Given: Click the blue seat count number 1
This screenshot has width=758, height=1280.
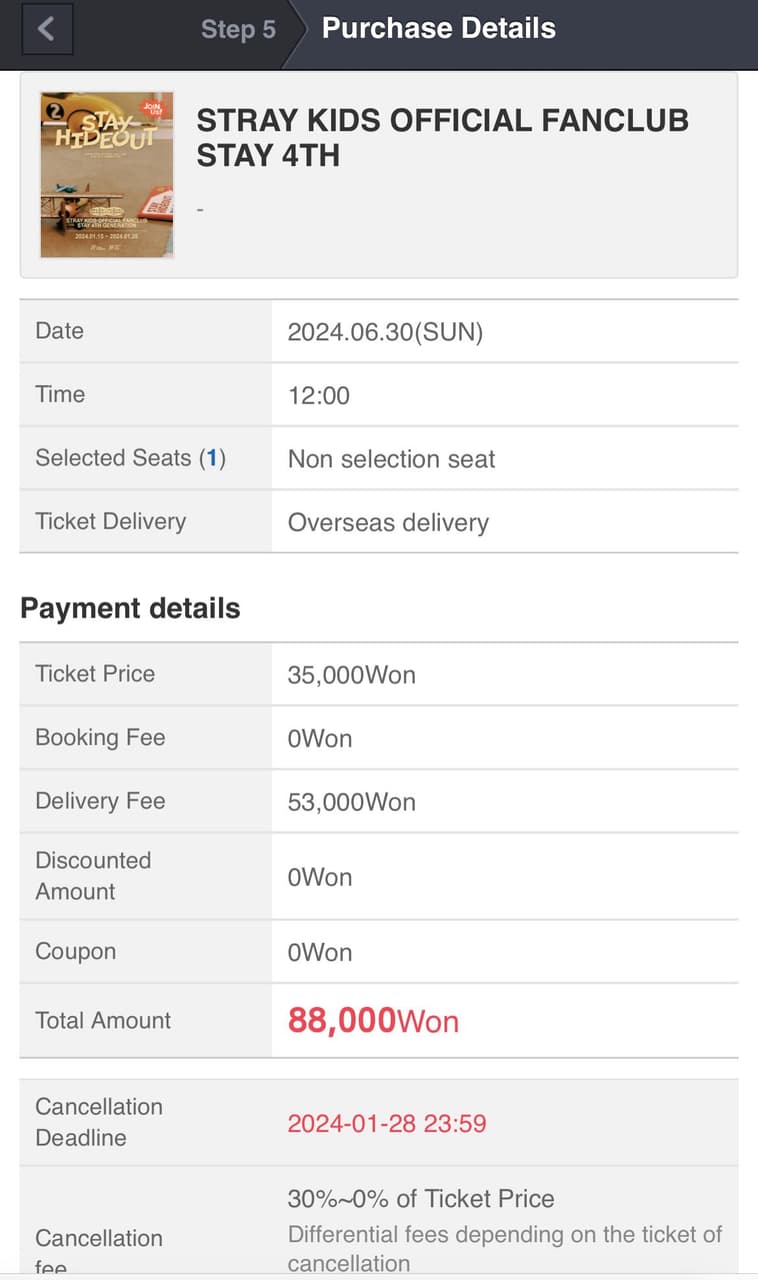Looking at the screenshot, I should [211, 458].
